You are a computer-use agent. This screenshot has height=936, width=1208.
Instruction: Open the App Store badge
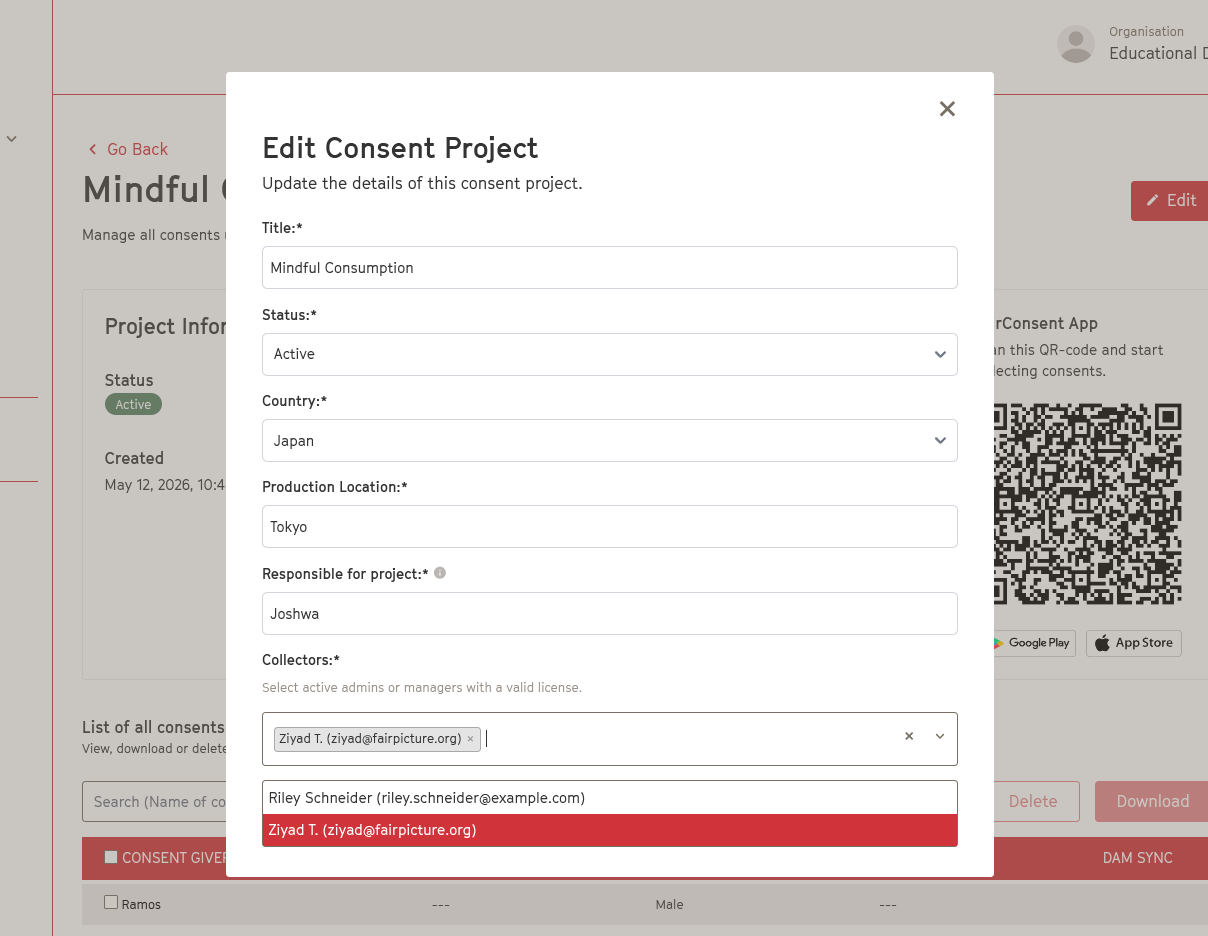coord(1134,643)
